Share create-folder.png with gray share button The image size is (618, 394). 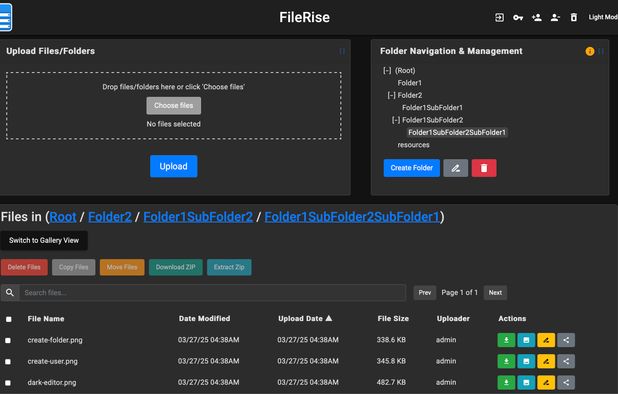pos(566,340)
